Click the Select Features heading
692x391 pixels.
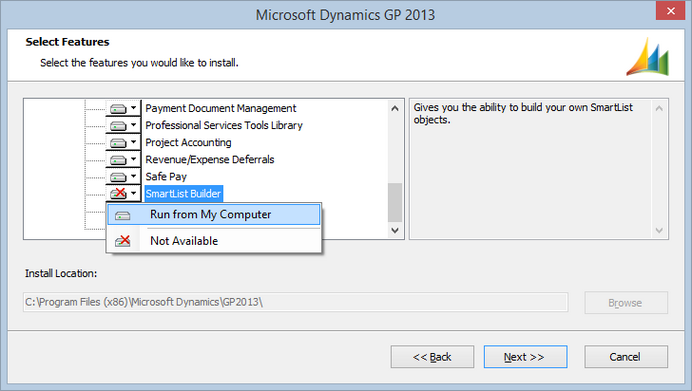pyautogui.click(x=67, y=42)
